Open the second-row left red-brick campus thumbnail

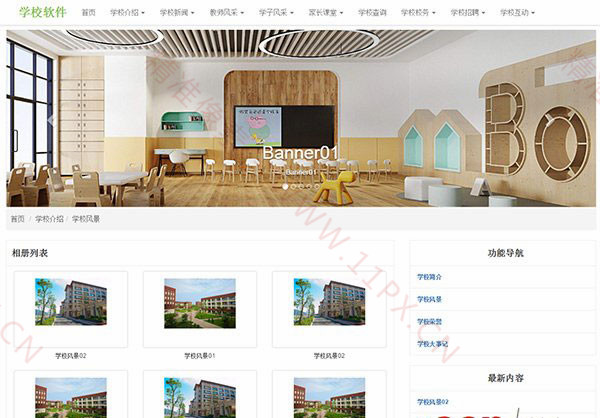coord(71,398)
